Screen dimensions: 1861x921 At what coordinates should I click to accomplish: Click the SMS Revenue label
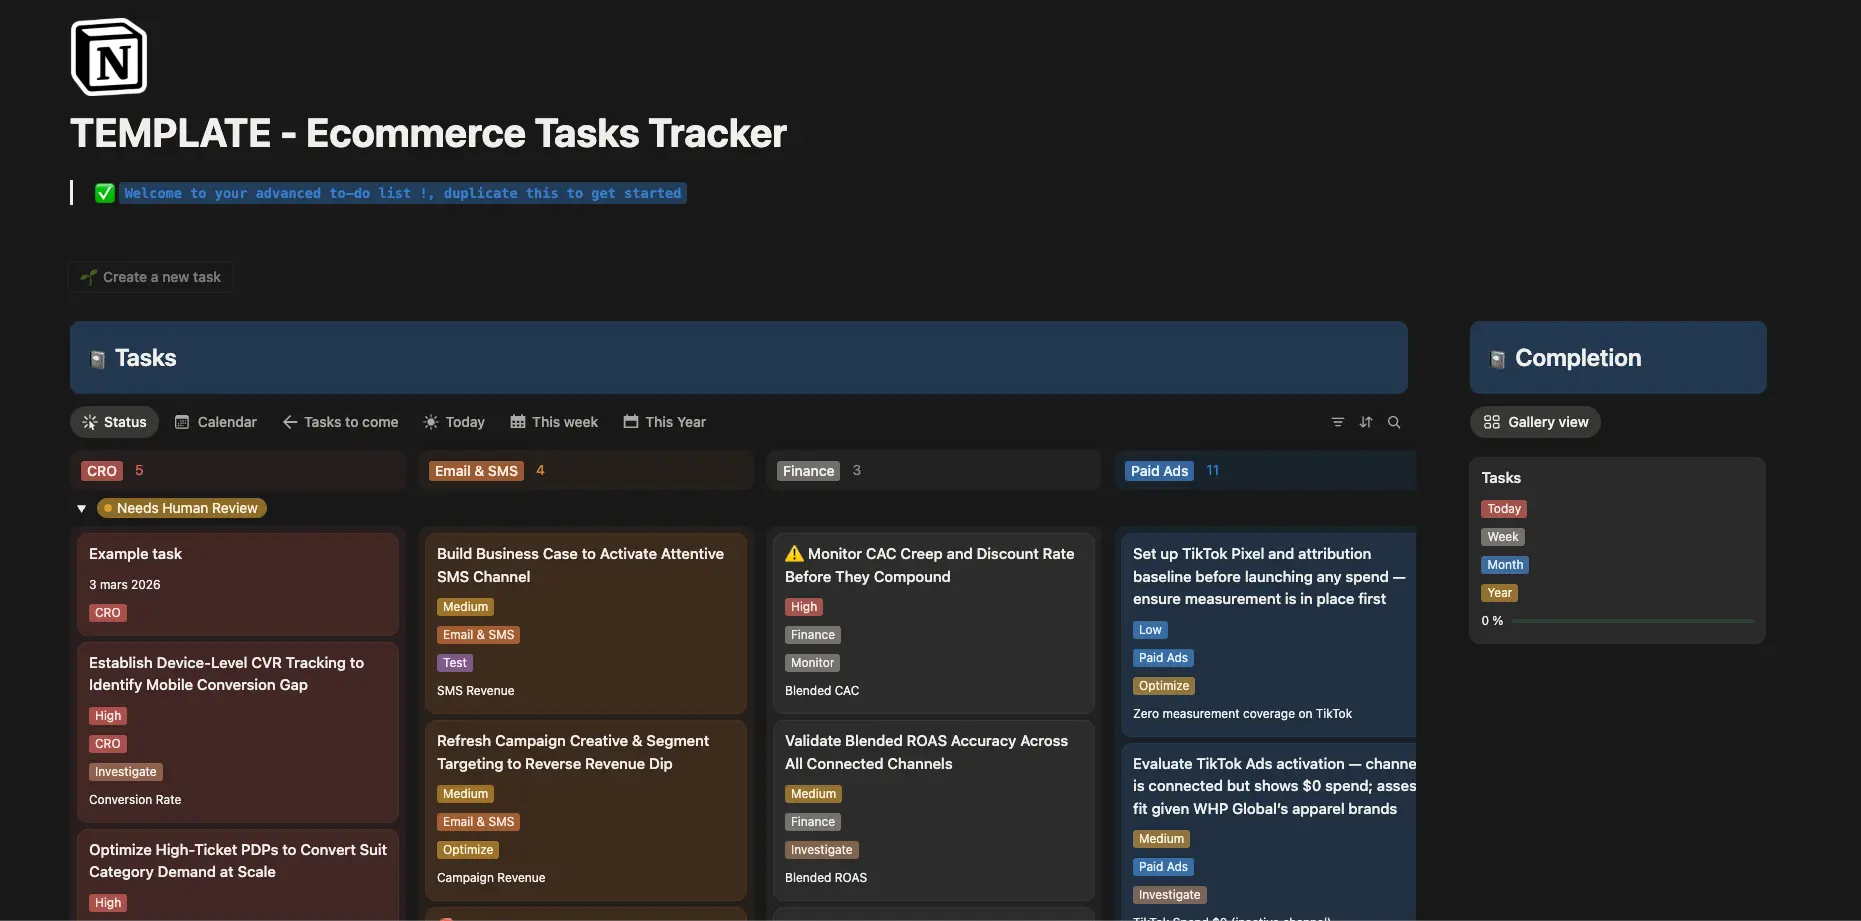pyautogui.click(x=476, y=691)
